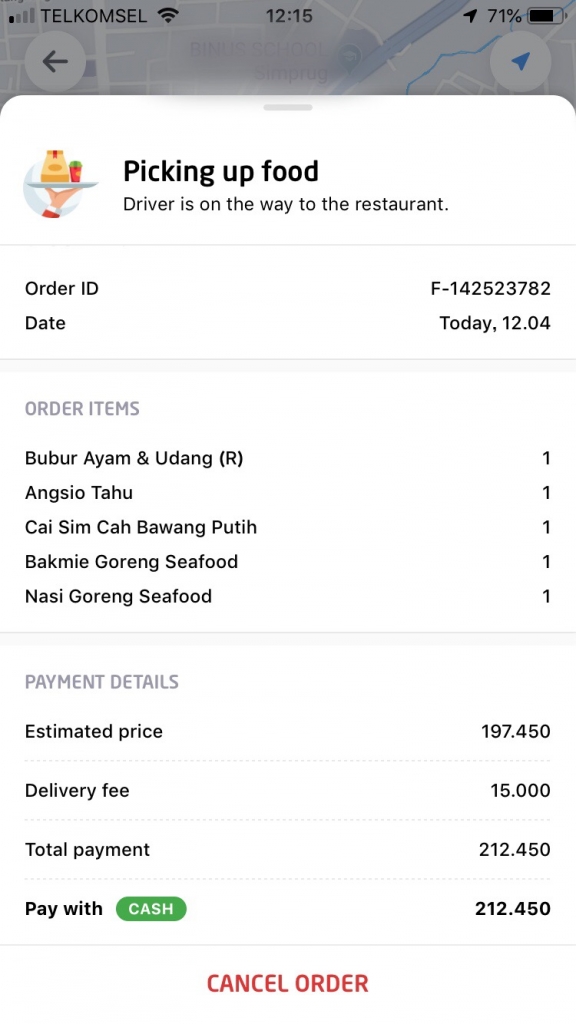The image size is (576, 1024).
Task: Select the Order ID F-142523782
Action: point(490,288)
